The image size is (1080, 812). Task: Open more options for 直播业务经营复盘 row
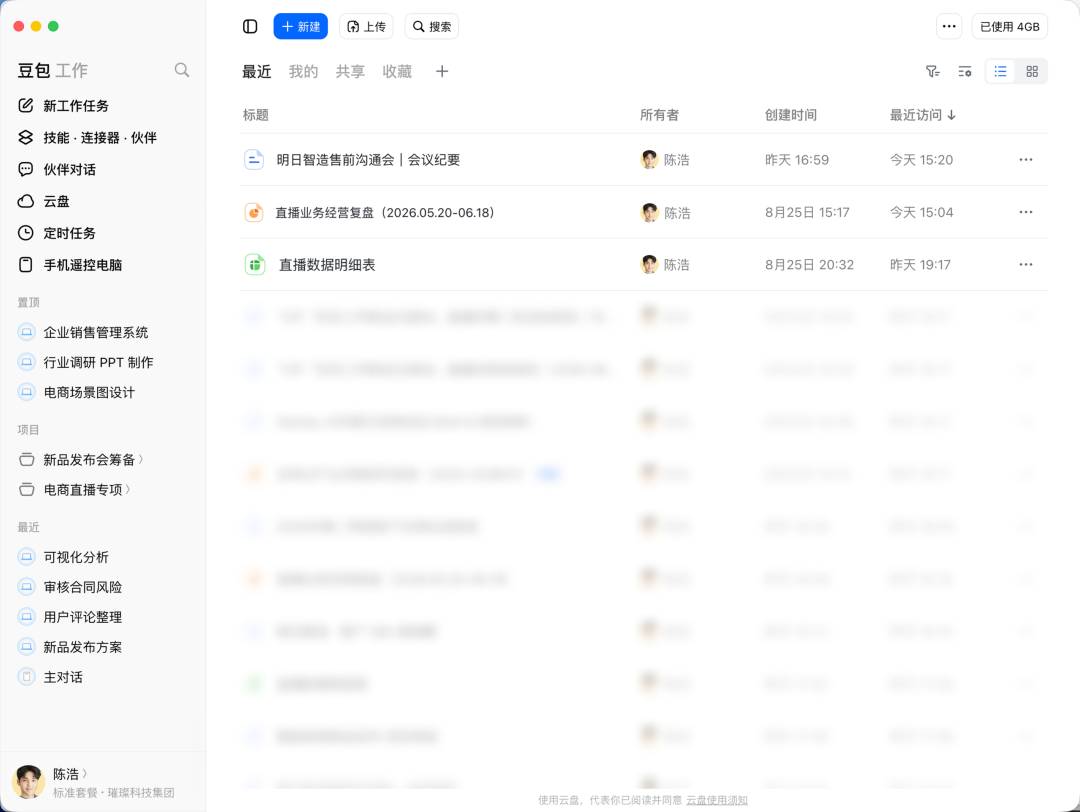tap(1026, 212)
